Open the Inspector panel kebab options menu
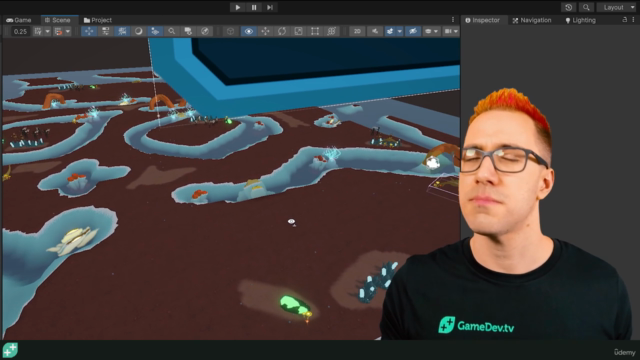This screenshot has height=360, width=640. point(633,20)
